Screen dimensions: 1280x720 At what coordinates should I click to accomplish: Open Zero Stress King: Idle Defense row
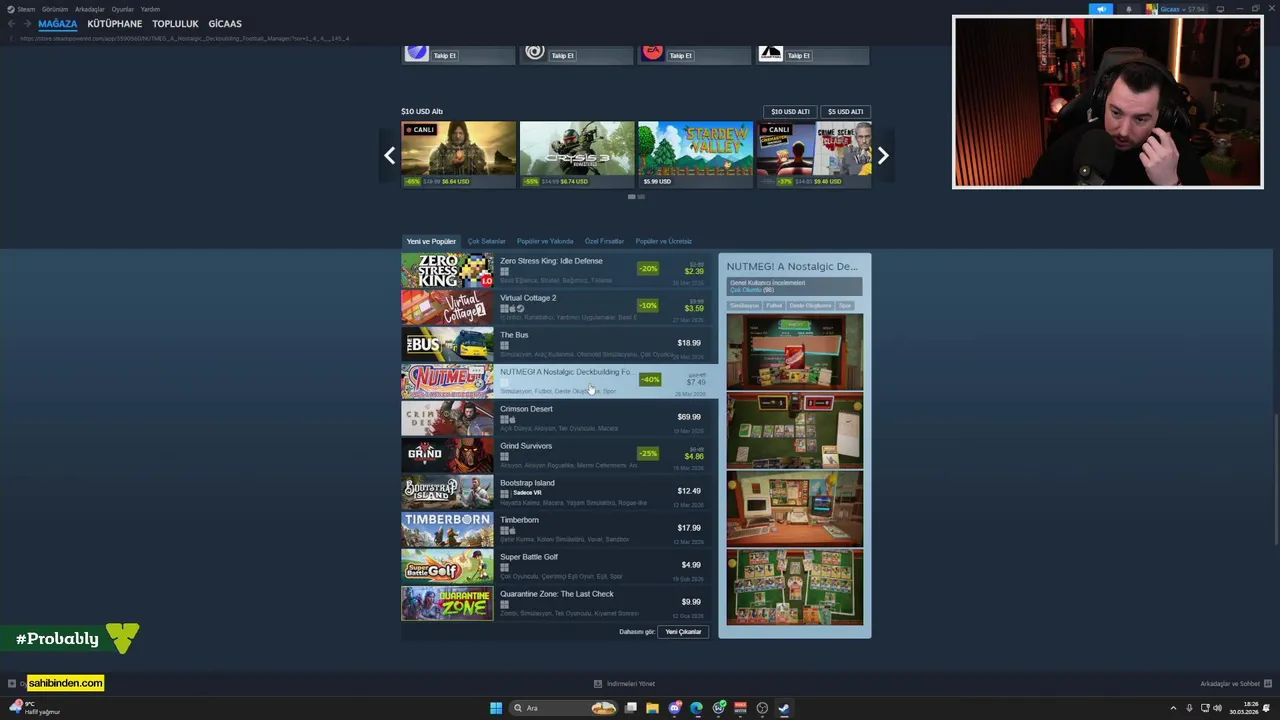tap(555, 270)
